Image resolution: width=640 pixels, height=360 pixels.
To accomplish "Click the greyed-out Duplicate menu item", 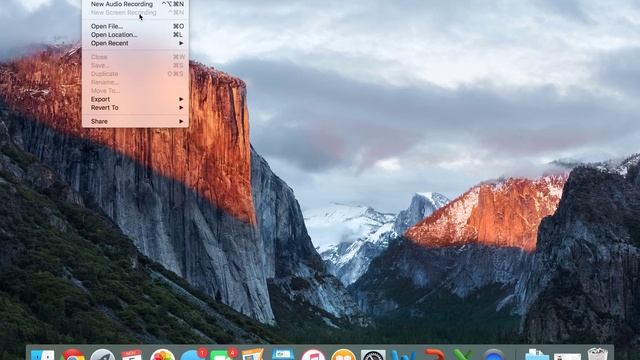I will (135, 74).
